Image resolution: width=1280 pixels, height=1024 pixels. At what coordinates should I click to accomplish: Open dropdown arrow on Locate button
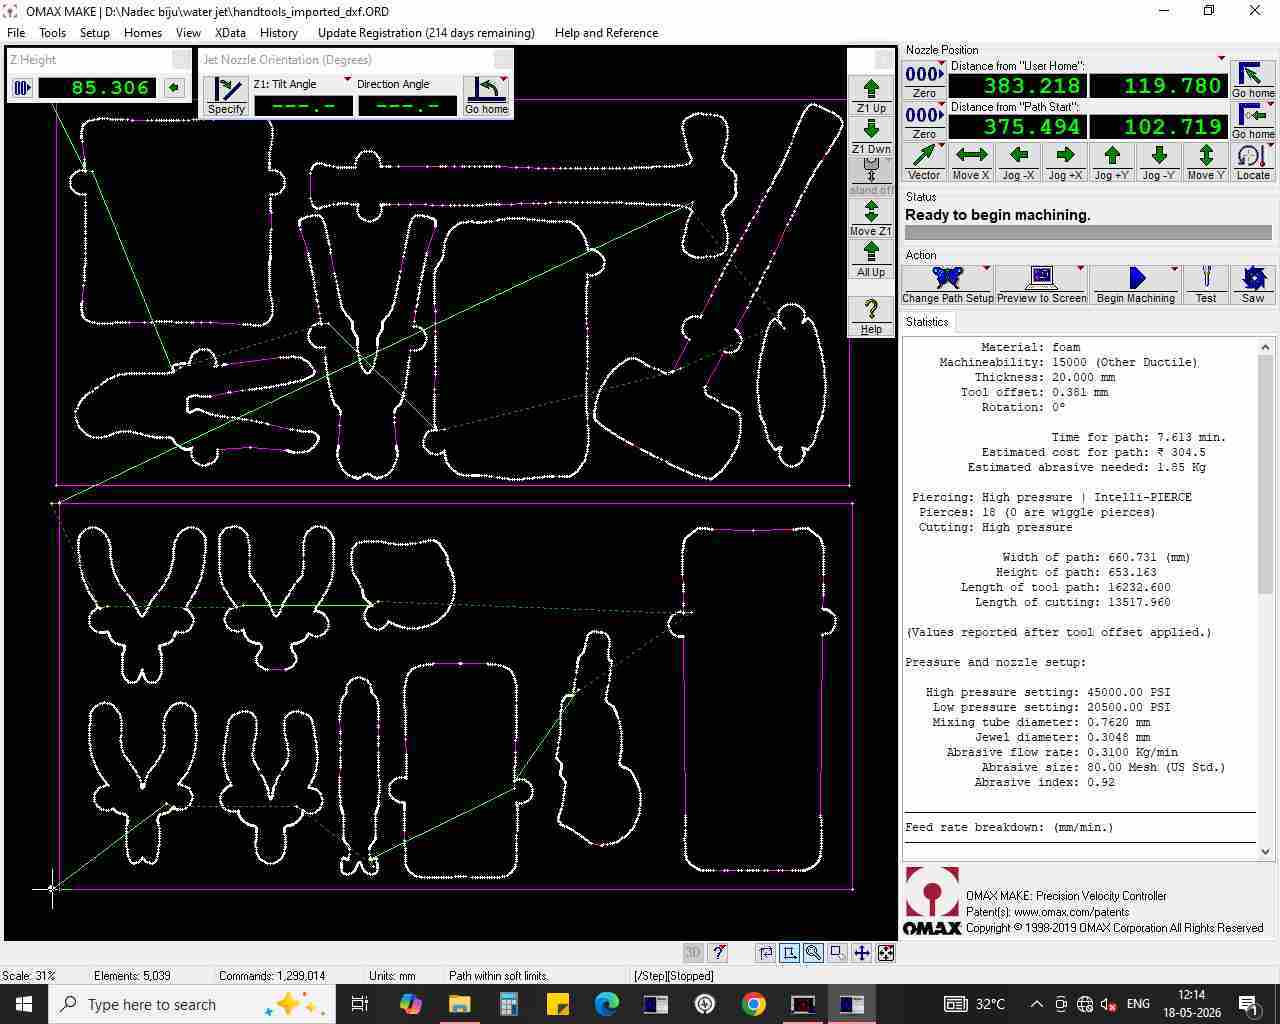(x=1270, y=147)
